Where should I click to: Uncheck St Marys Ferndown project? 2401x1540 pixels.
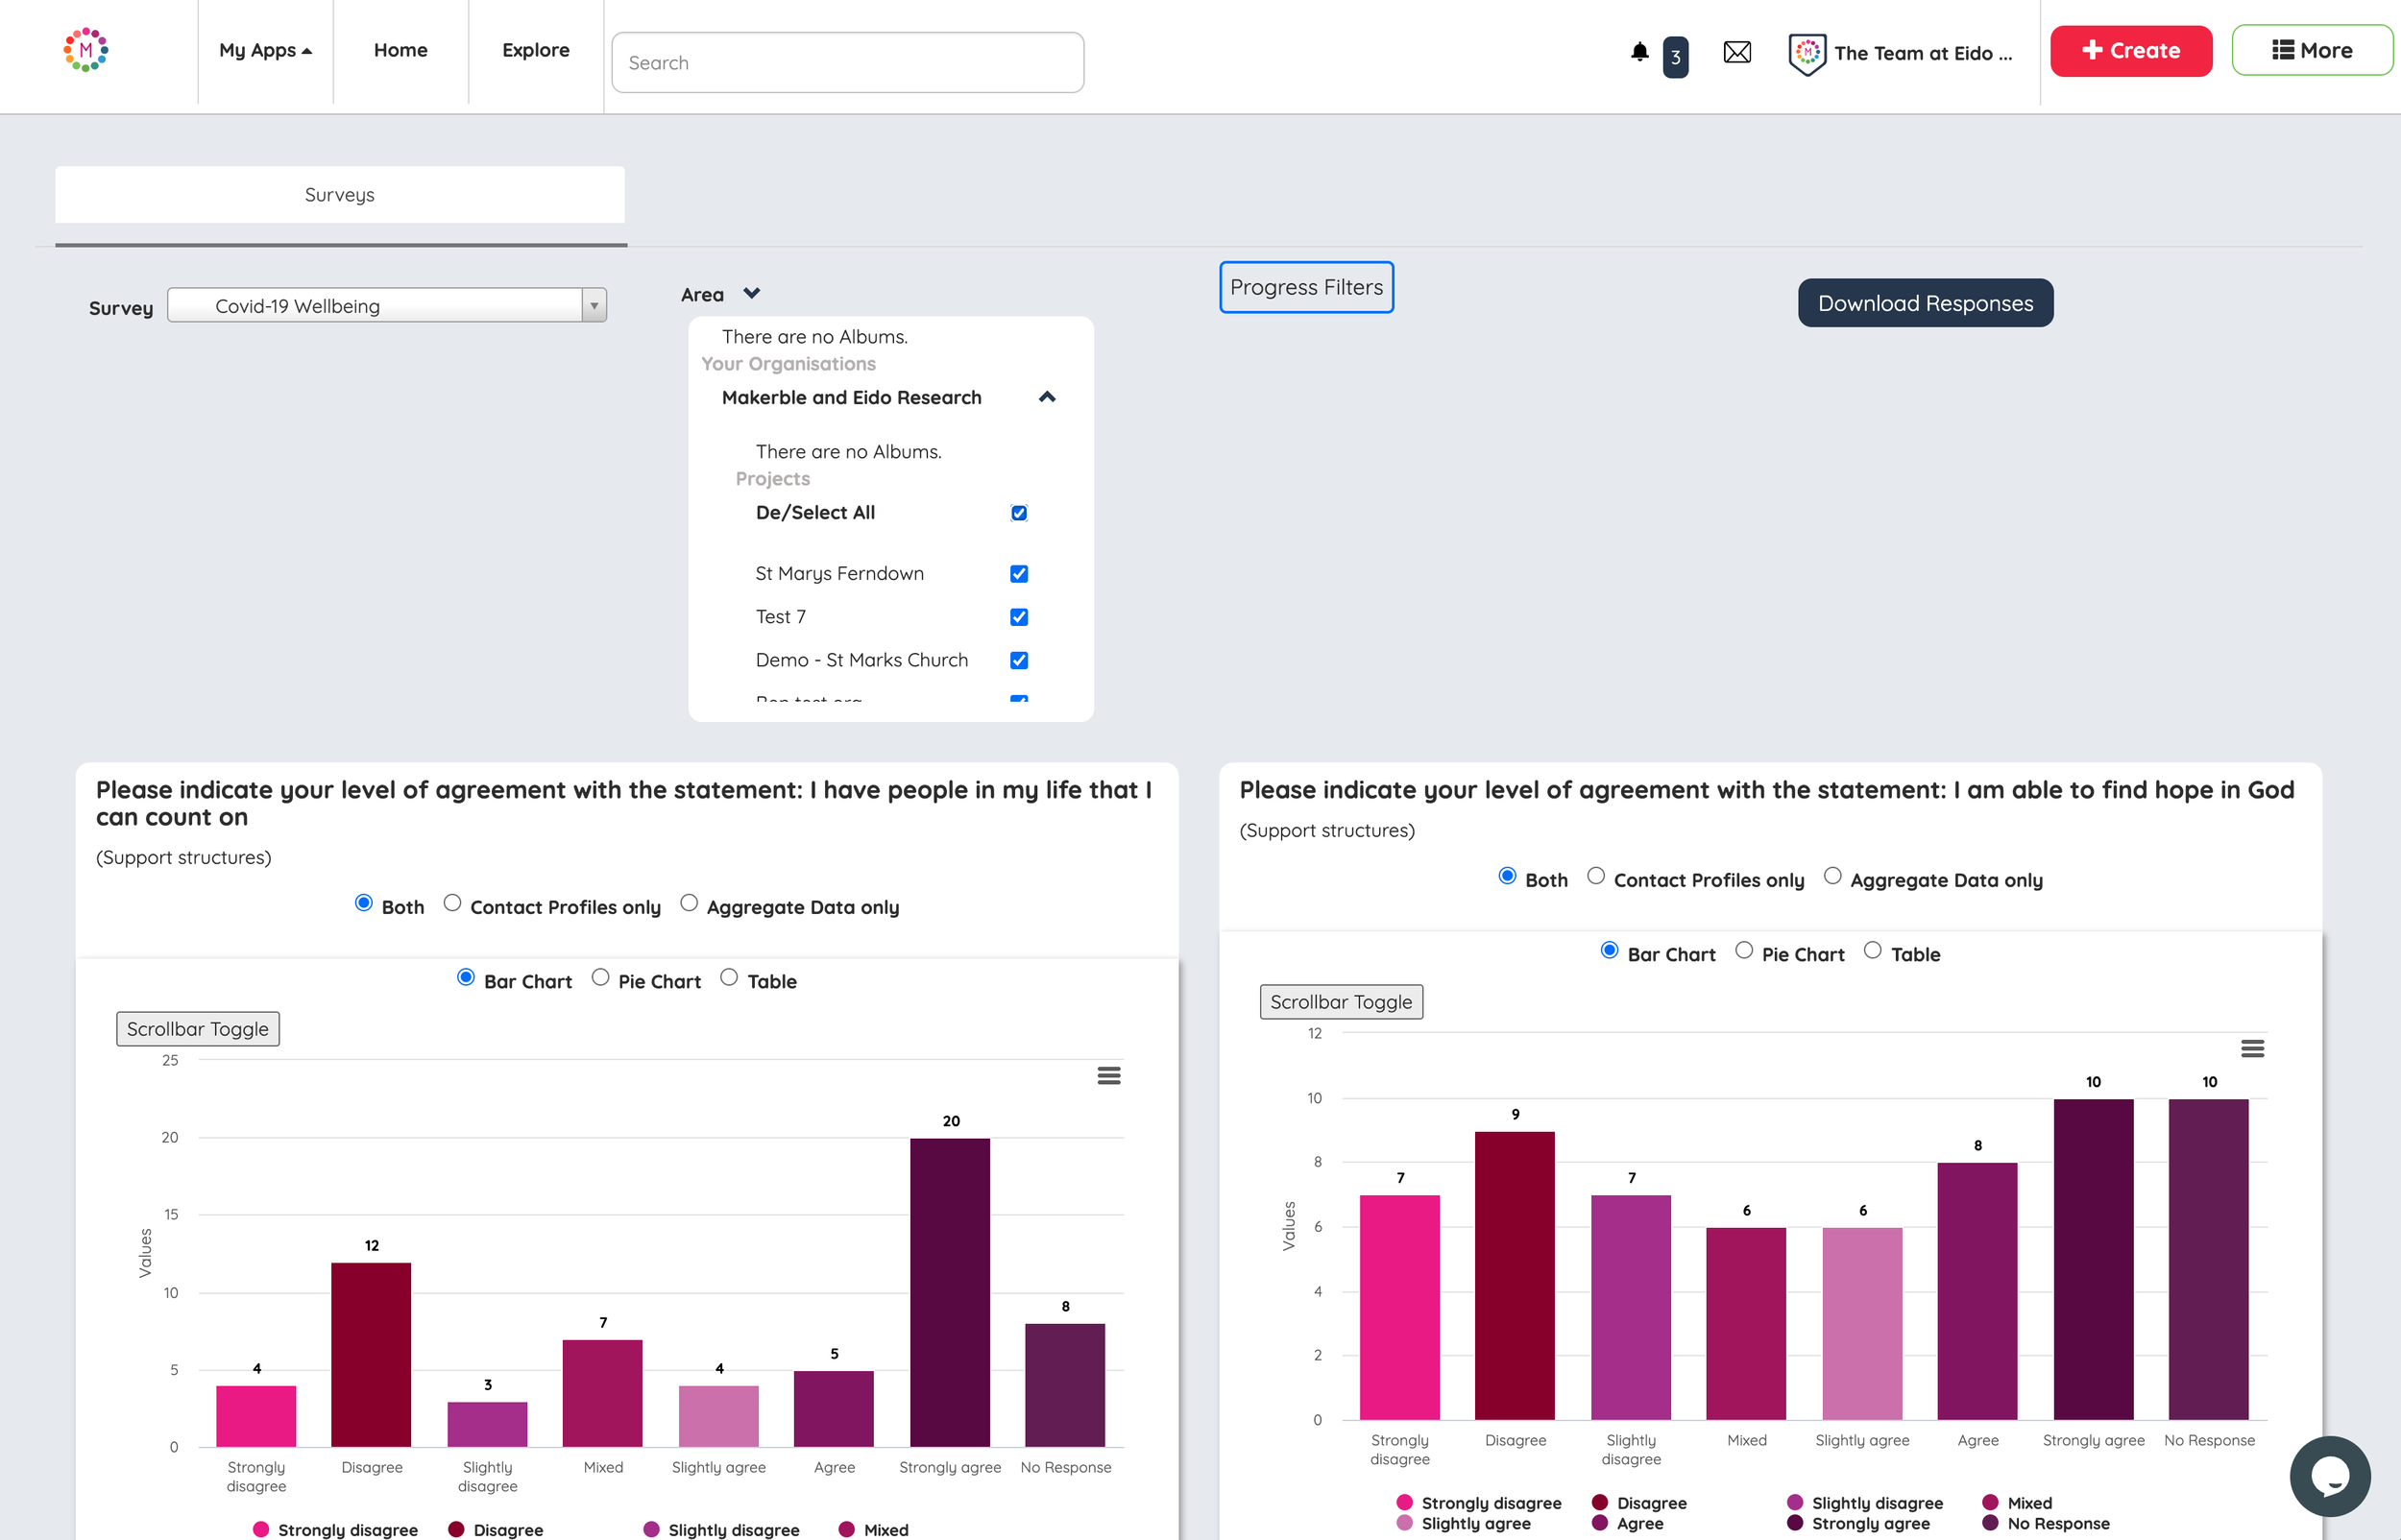click(x=1018, y=574)
